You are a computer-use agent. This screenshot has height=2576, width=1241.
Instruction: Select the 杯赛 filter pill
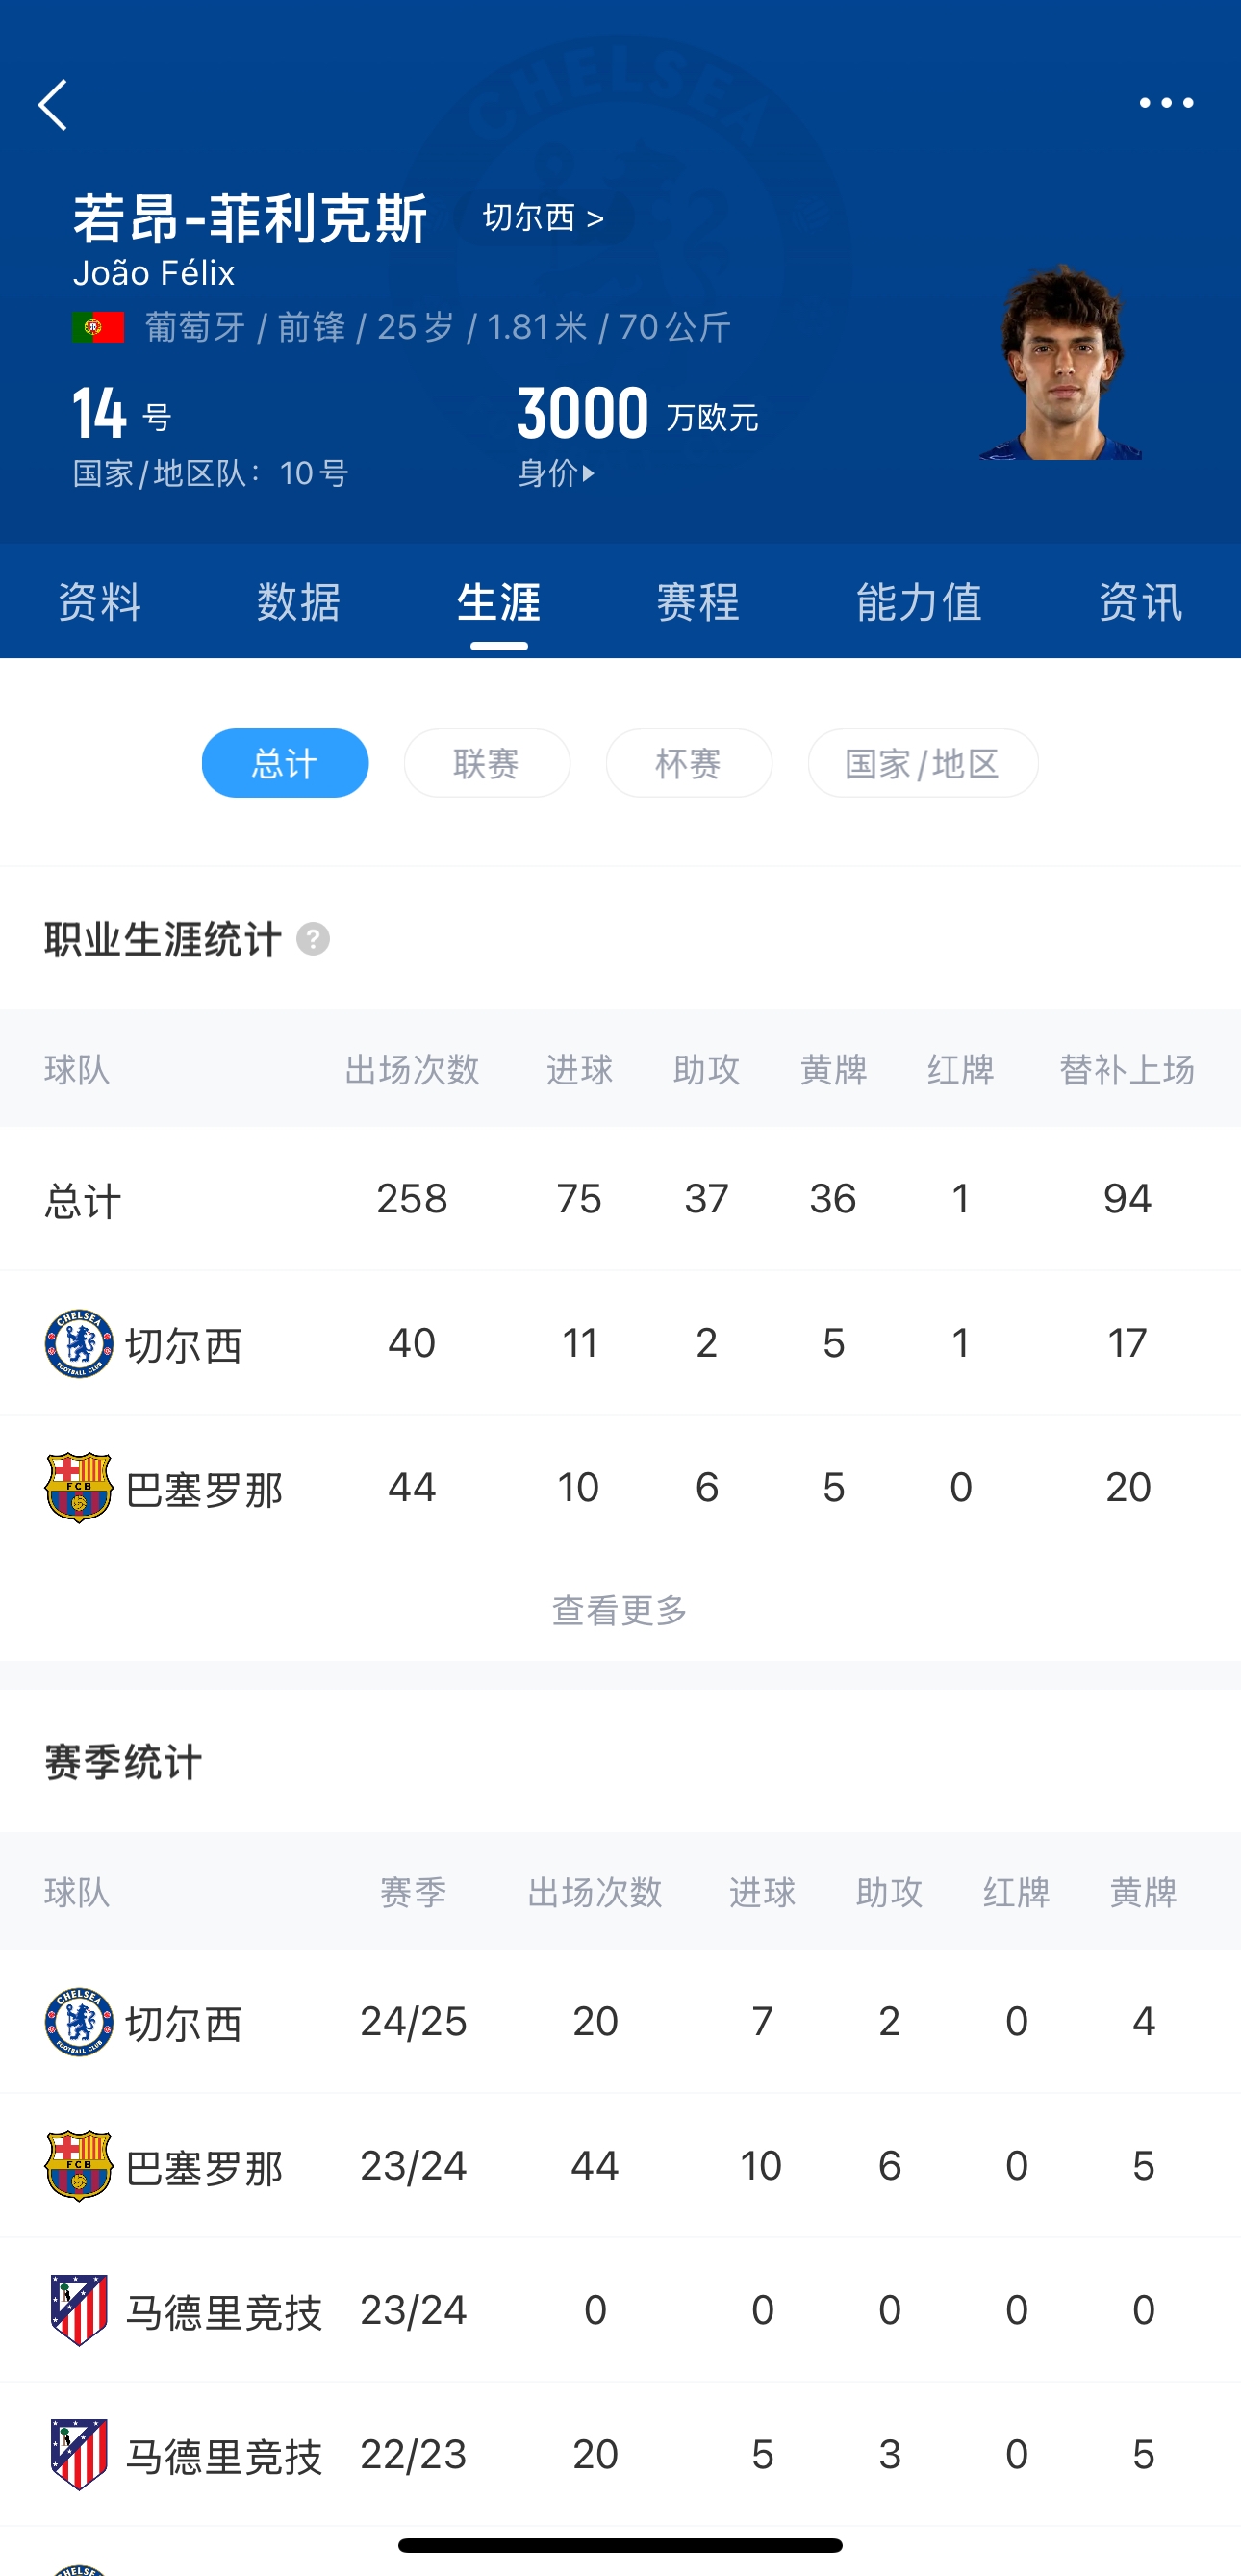(689, 763)
